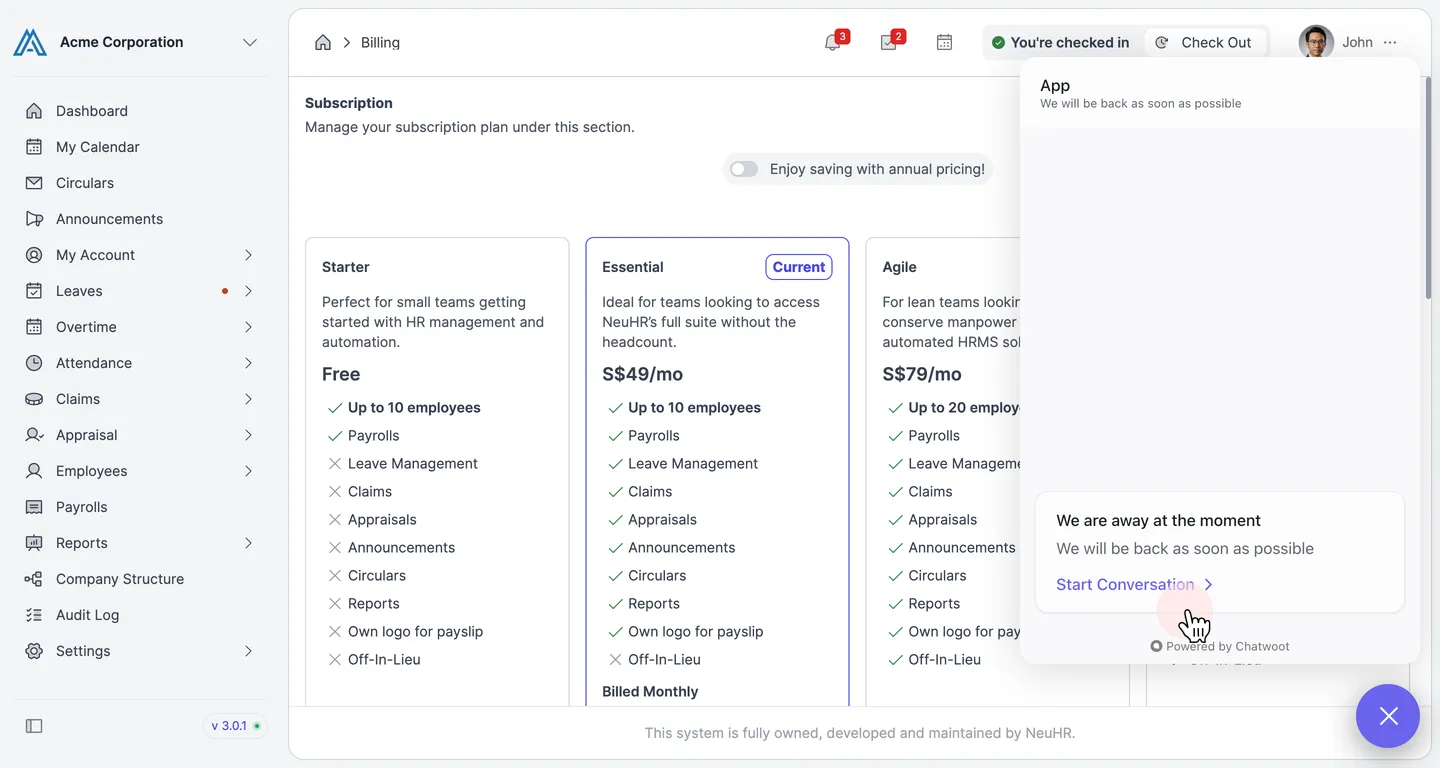Open inbox icon with 2 badge
This screenshot has width=1440, height=768.
888,42
